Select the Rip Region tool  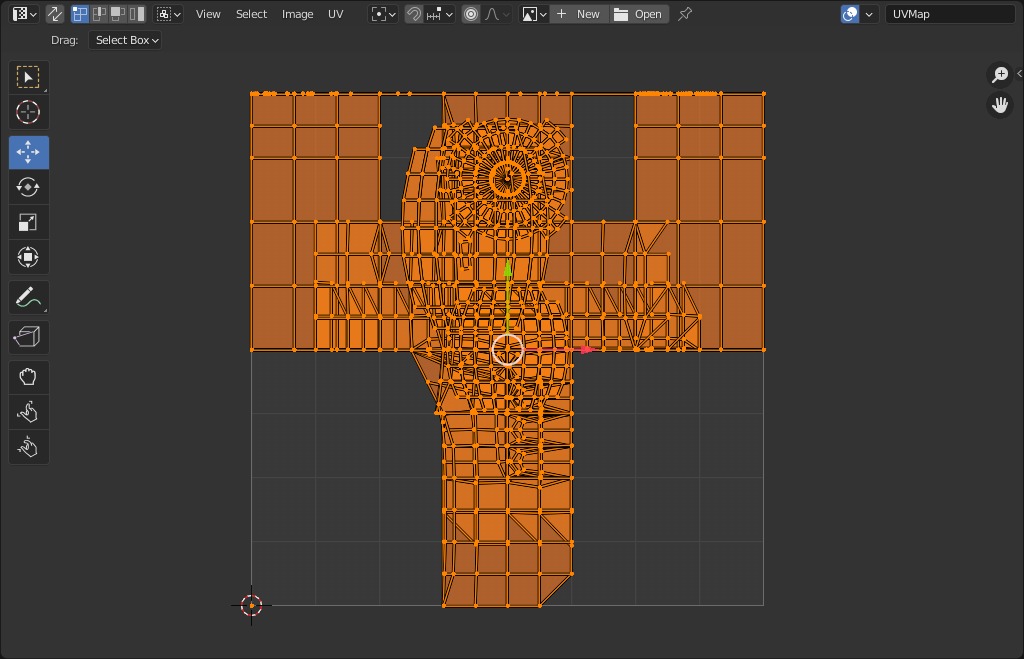pyautogui.click(x=28, y=337)
